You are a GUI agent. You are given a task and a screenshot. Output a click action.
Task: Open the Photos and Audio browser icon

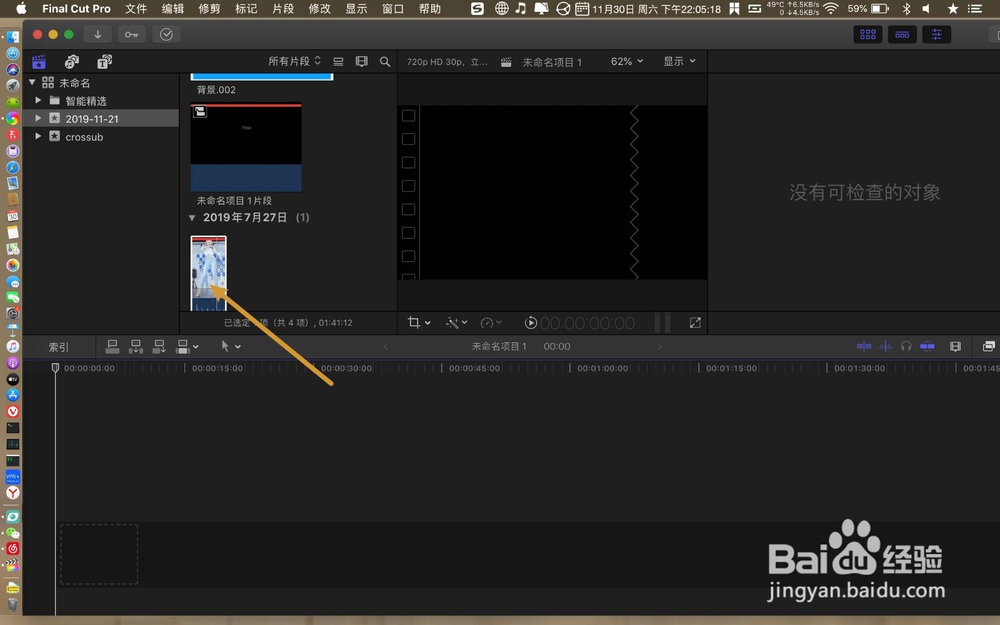point(70,61)
